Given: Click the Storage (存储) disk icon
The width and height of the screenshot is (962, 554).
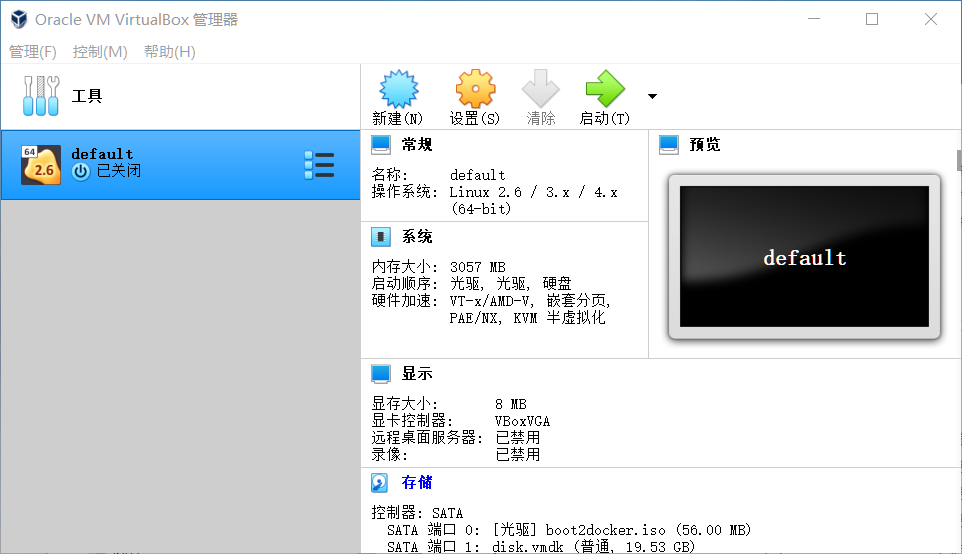Looking at the screenshot, I should [x=380, y=483].
